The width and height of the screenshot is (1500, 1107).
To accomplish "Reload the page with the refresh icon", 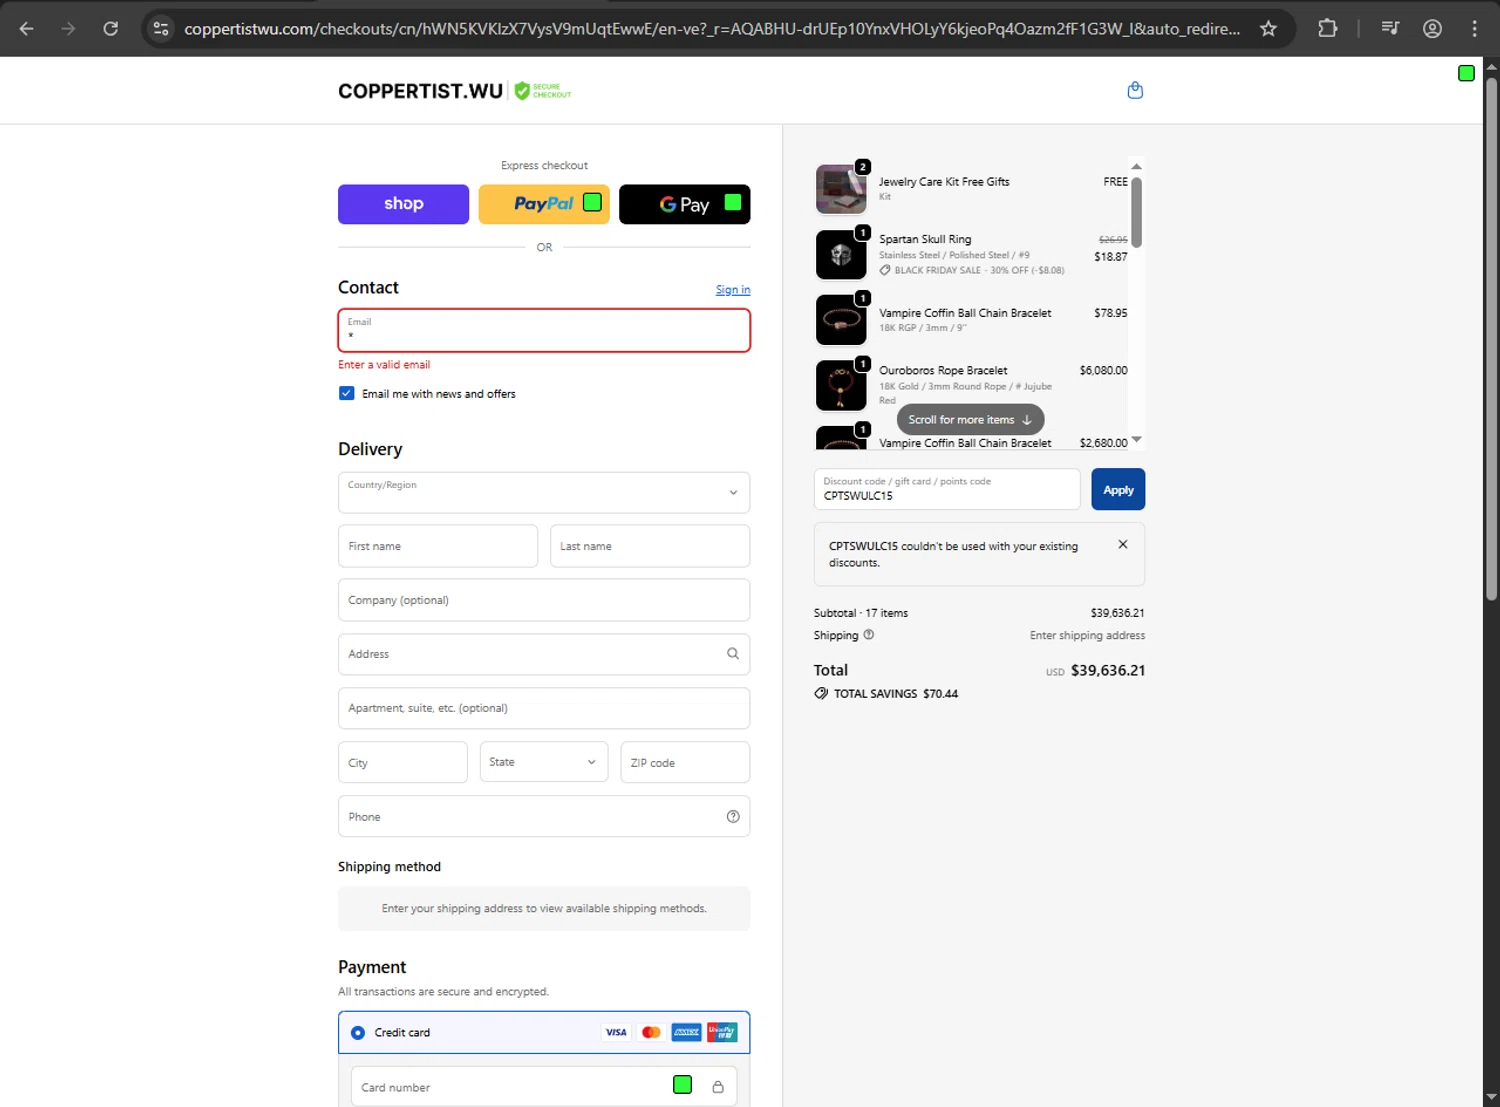I will tap(111, 29).
